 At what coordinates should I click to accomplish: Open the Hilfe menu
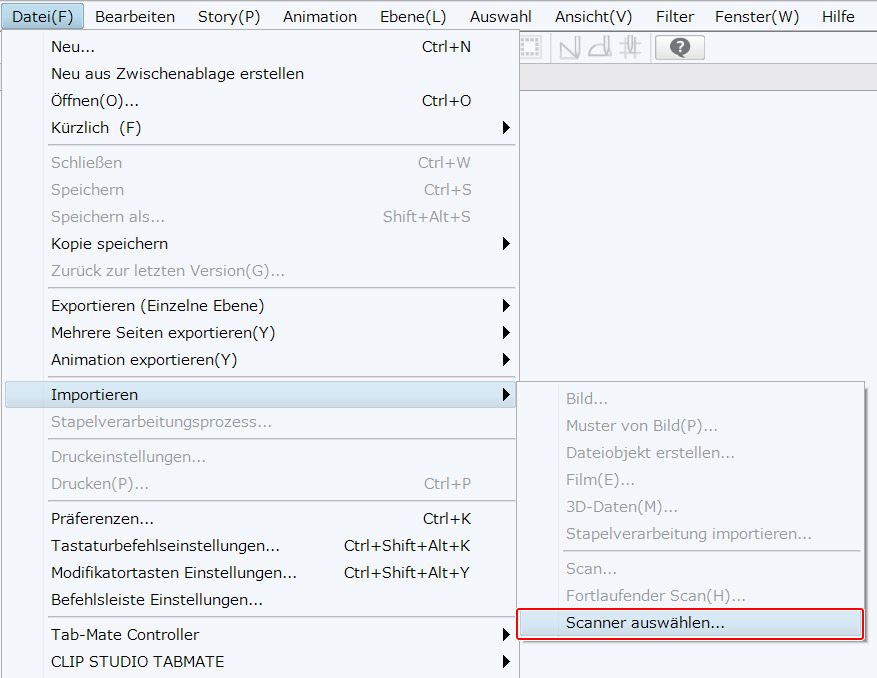(x=838, y=17)
